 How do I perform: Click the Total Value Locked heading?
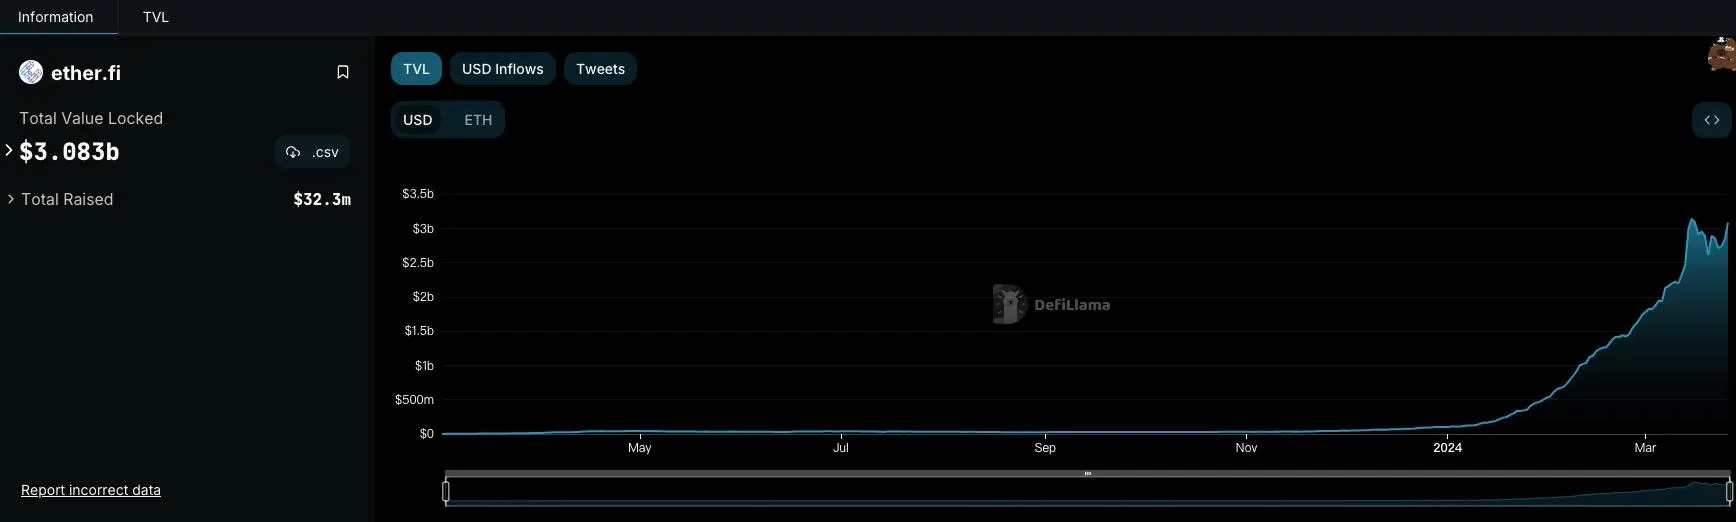click(91, 118)
